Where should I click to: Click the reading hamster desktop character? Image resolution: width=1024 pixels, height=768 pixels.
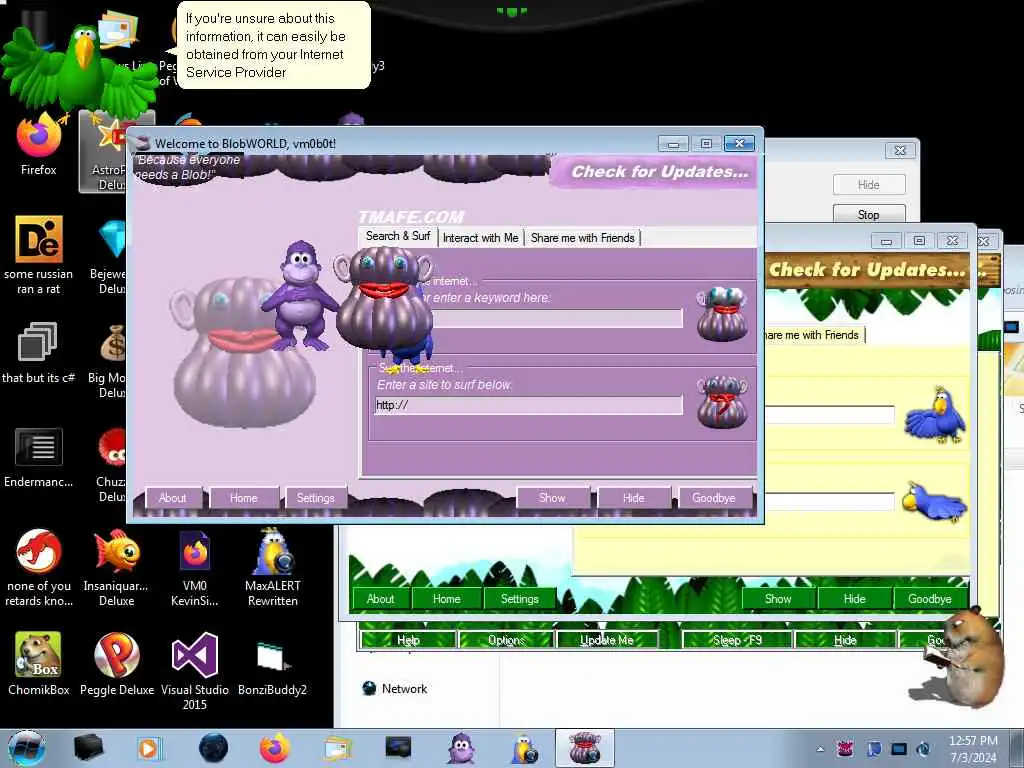[x=965, y=658]
